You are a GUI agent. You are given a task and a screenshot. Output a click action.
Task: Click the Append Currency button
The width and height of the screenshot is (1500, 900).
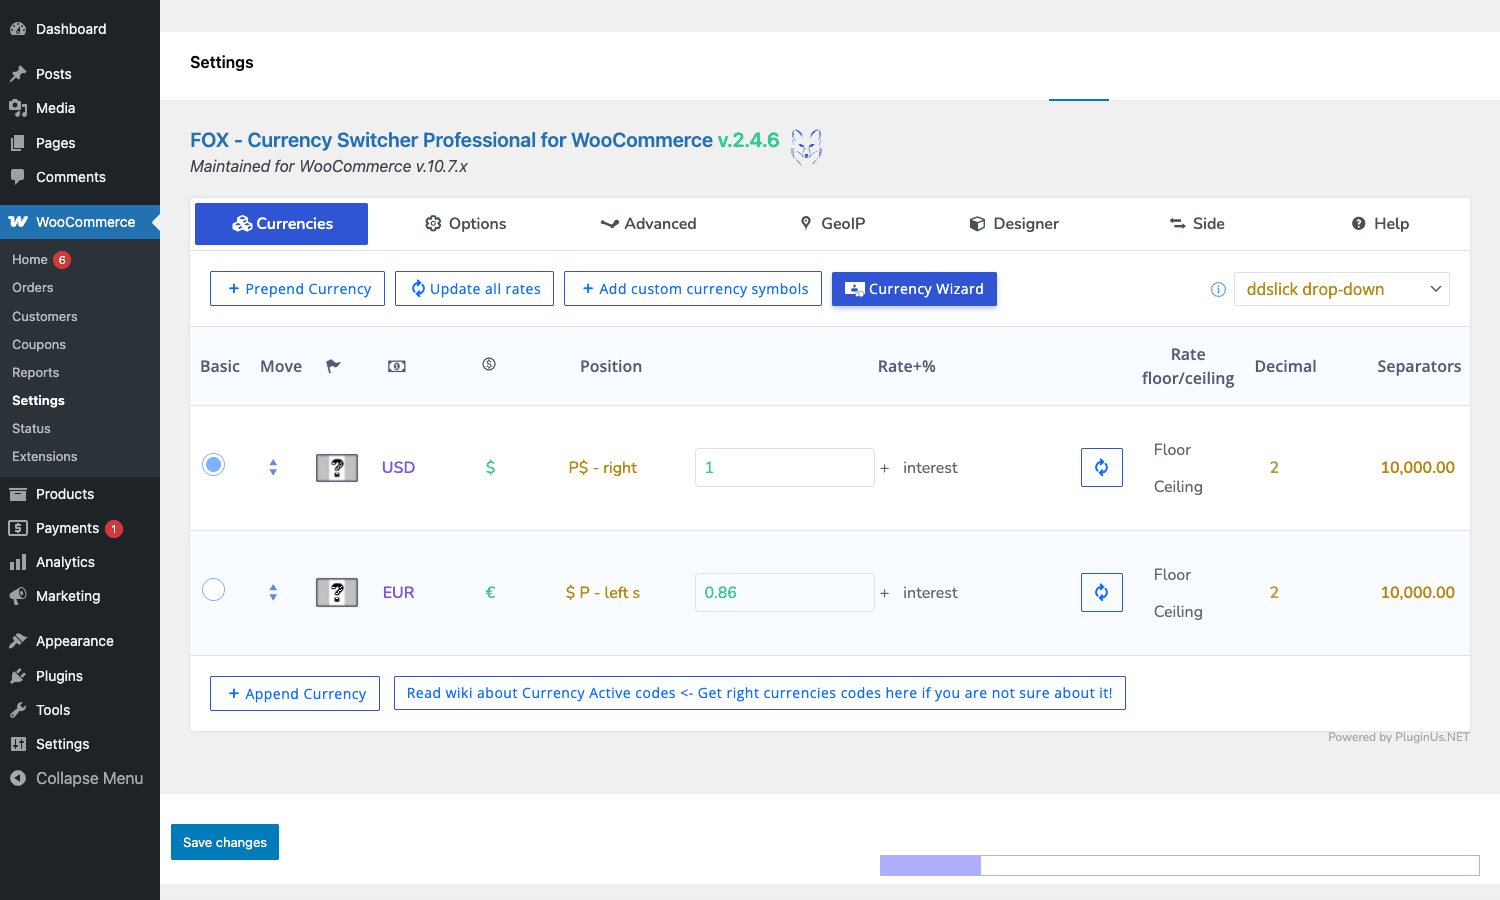(x=295, y=694)
